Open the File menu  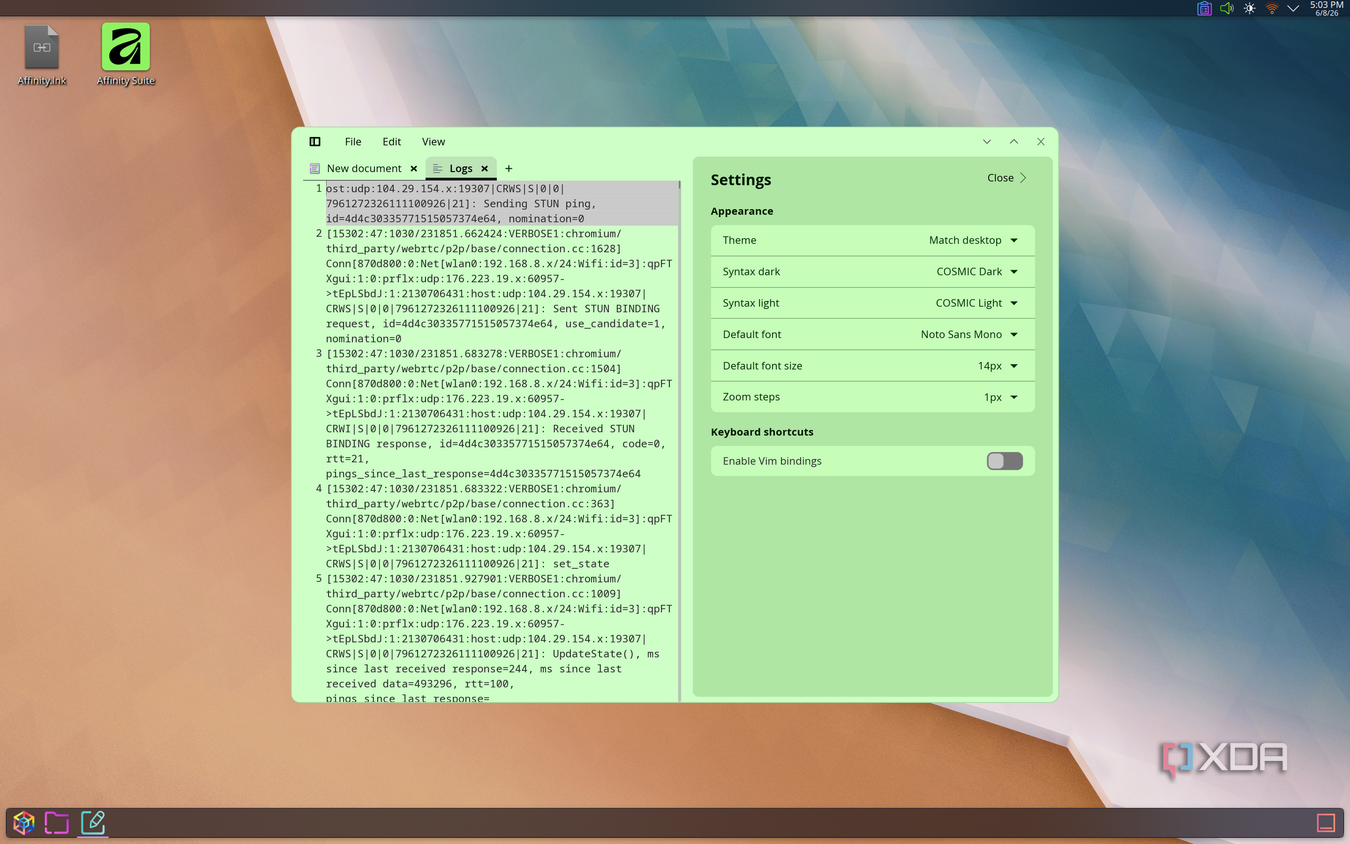tap(353, 142)
